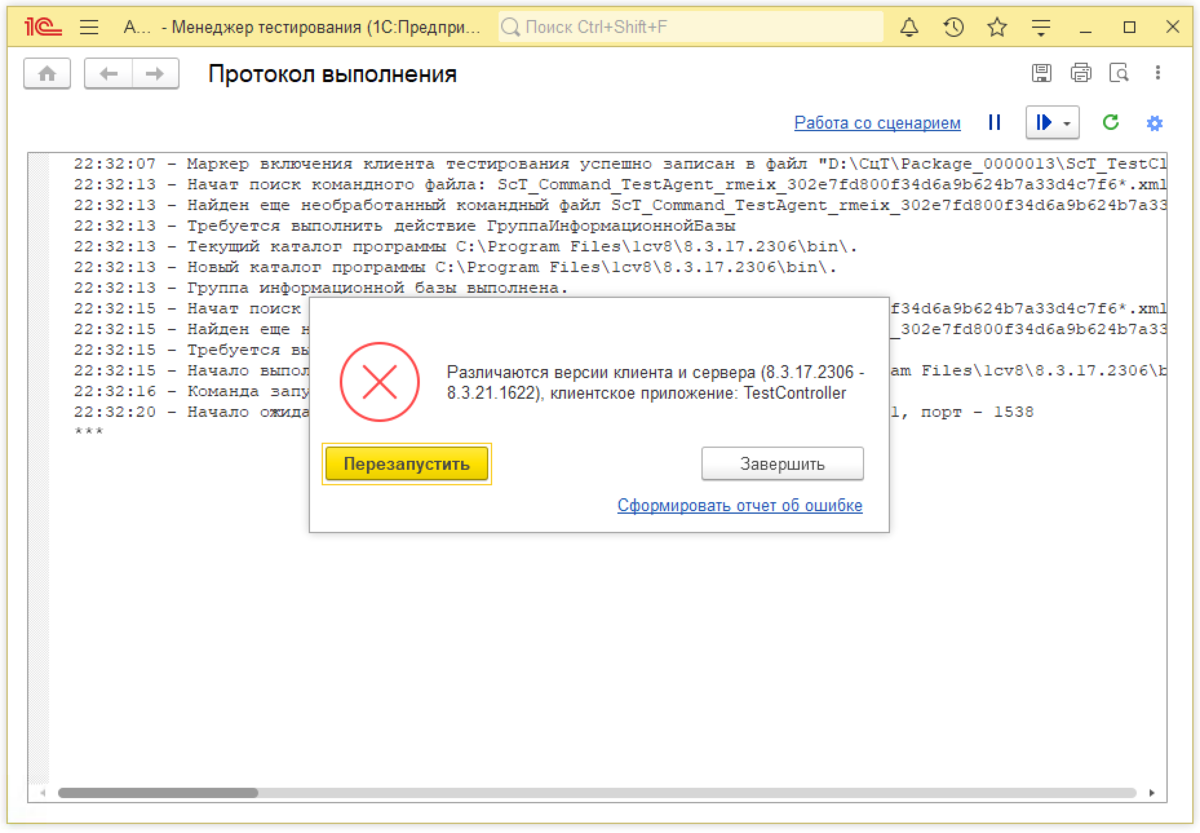
Task: Open the history clock icon
Action: pyautogui.click(x=954, y=28)
